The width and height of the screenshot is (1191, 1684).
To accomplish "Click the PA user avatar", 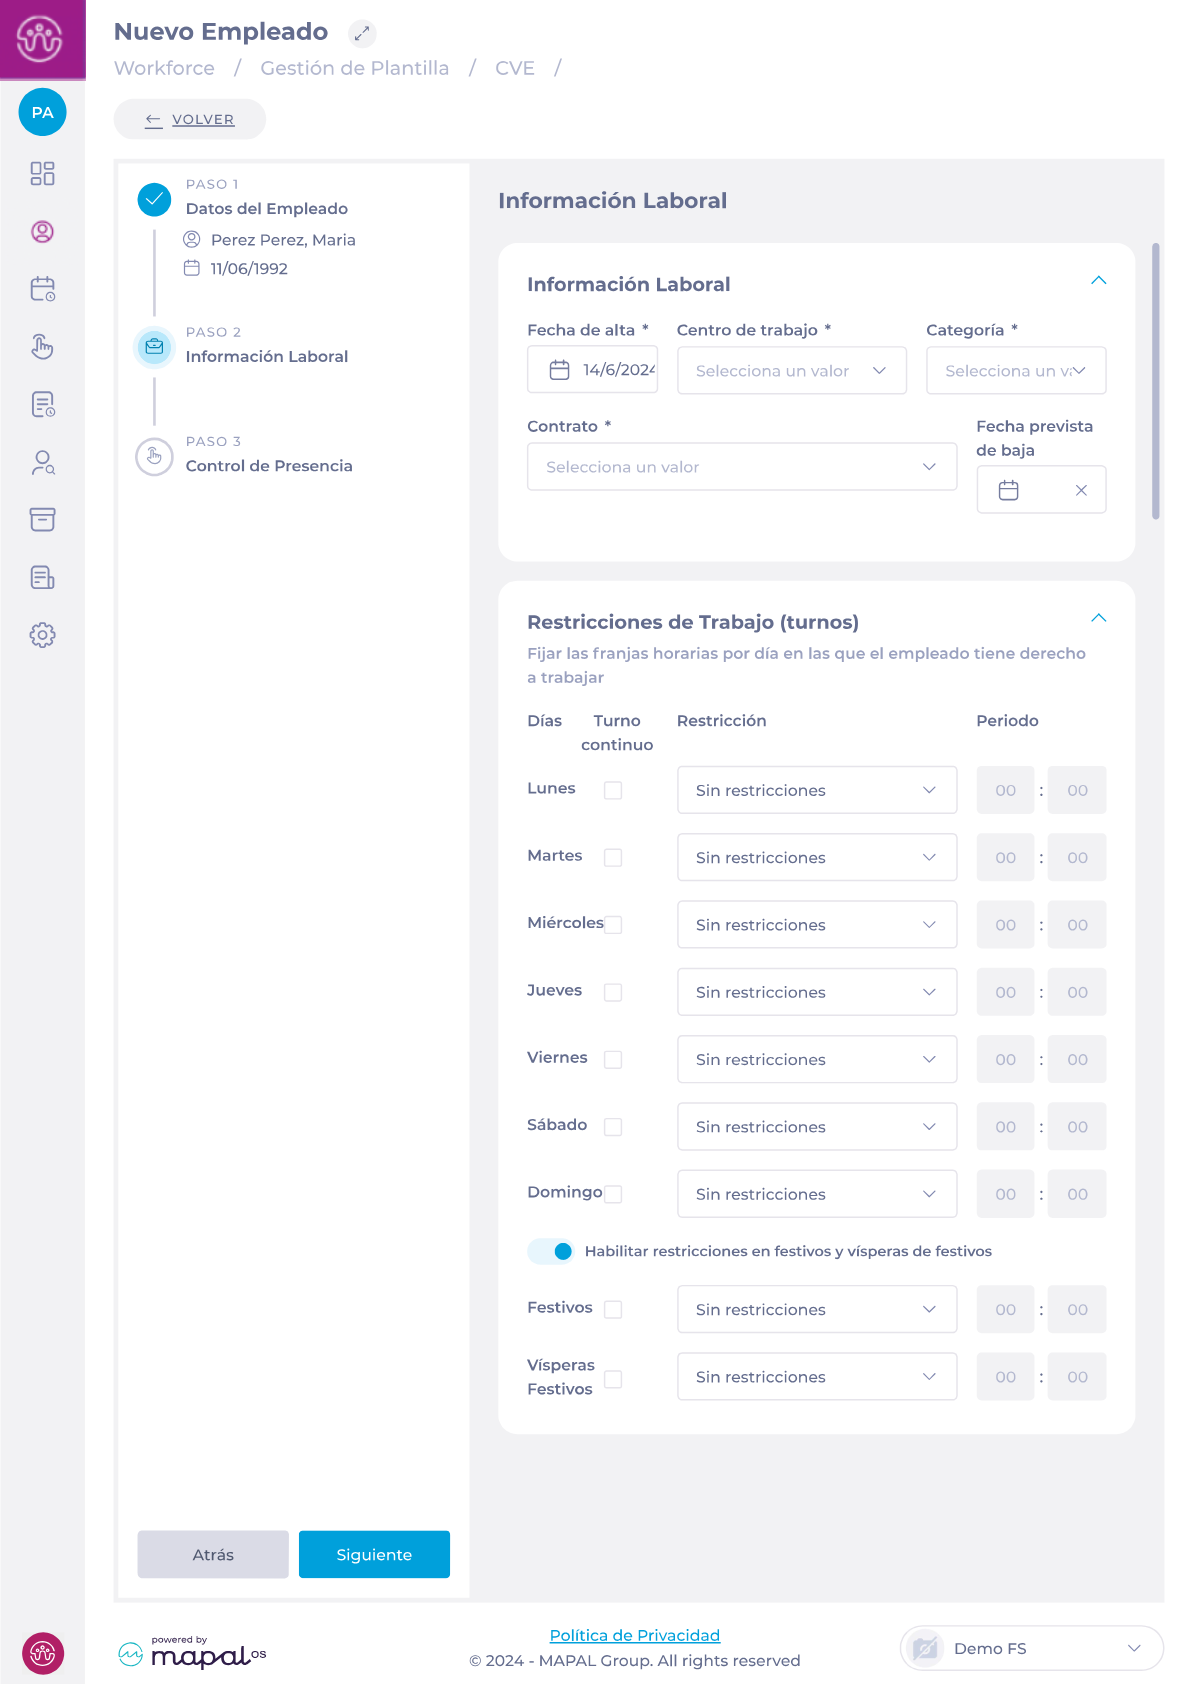I will point(42,112).
